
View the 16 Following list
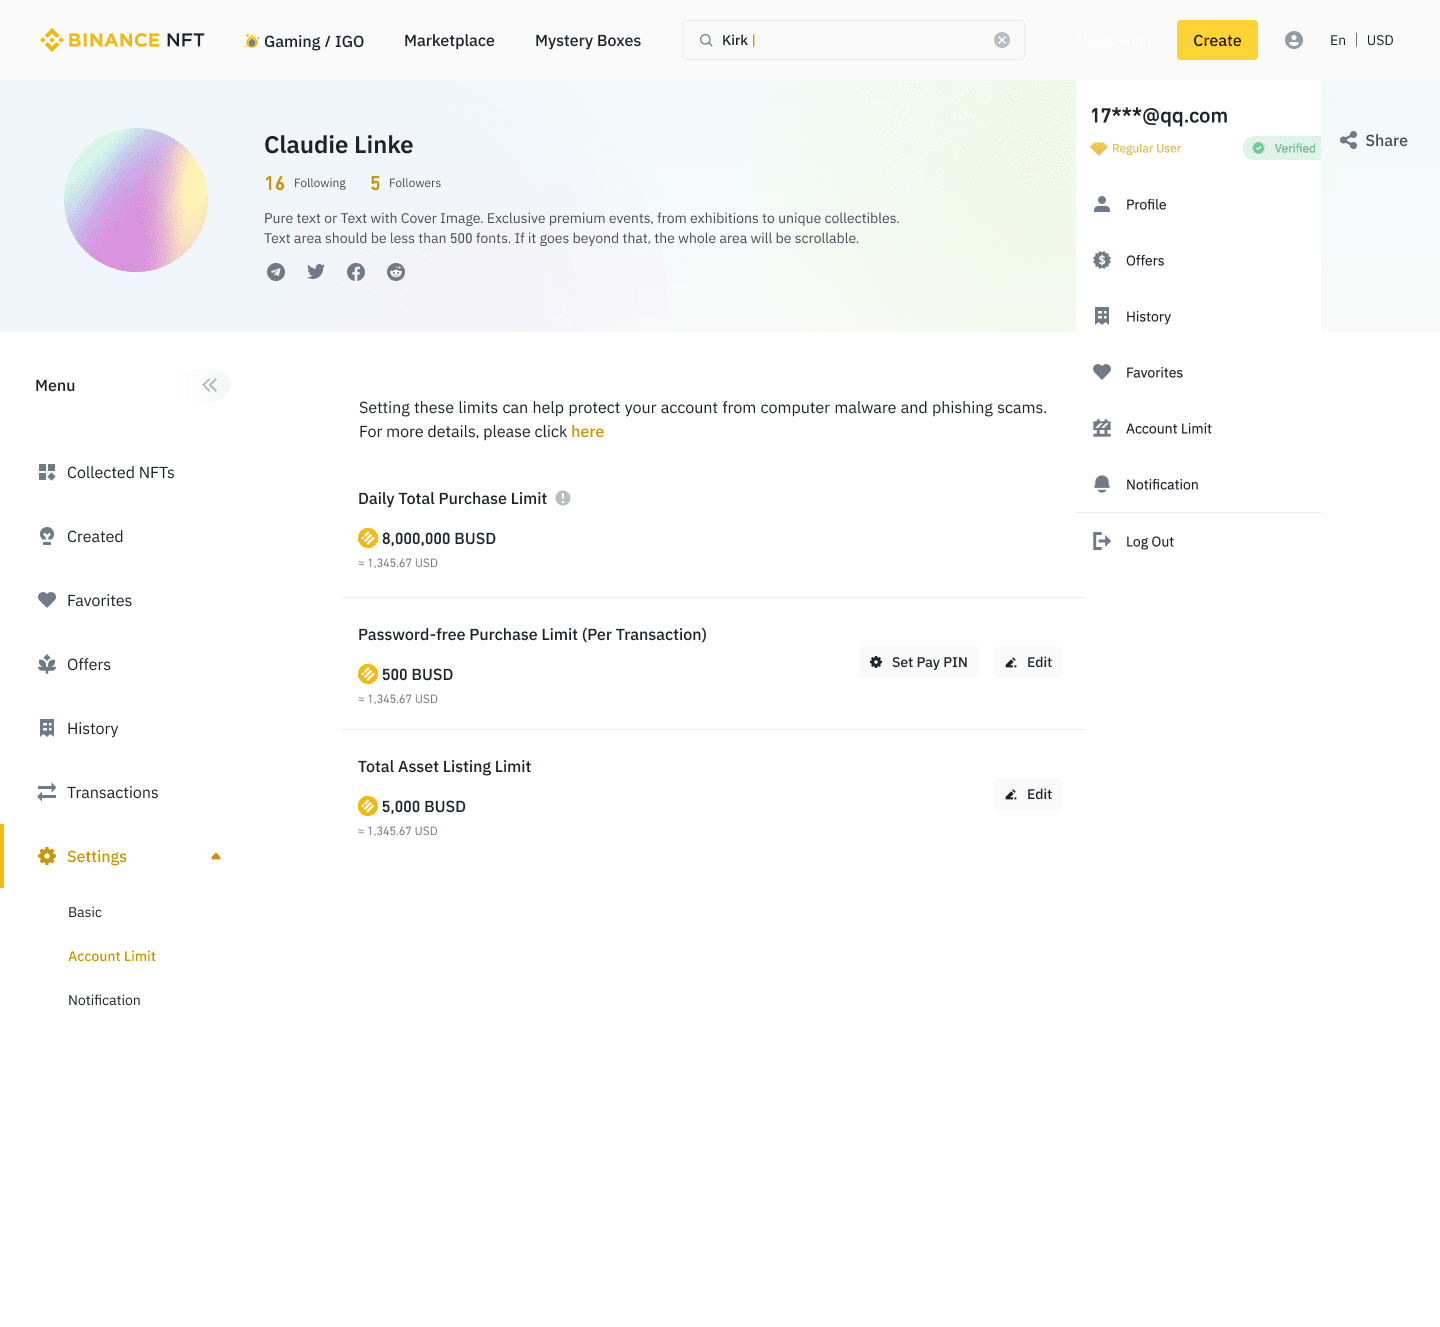pos(305,183)
